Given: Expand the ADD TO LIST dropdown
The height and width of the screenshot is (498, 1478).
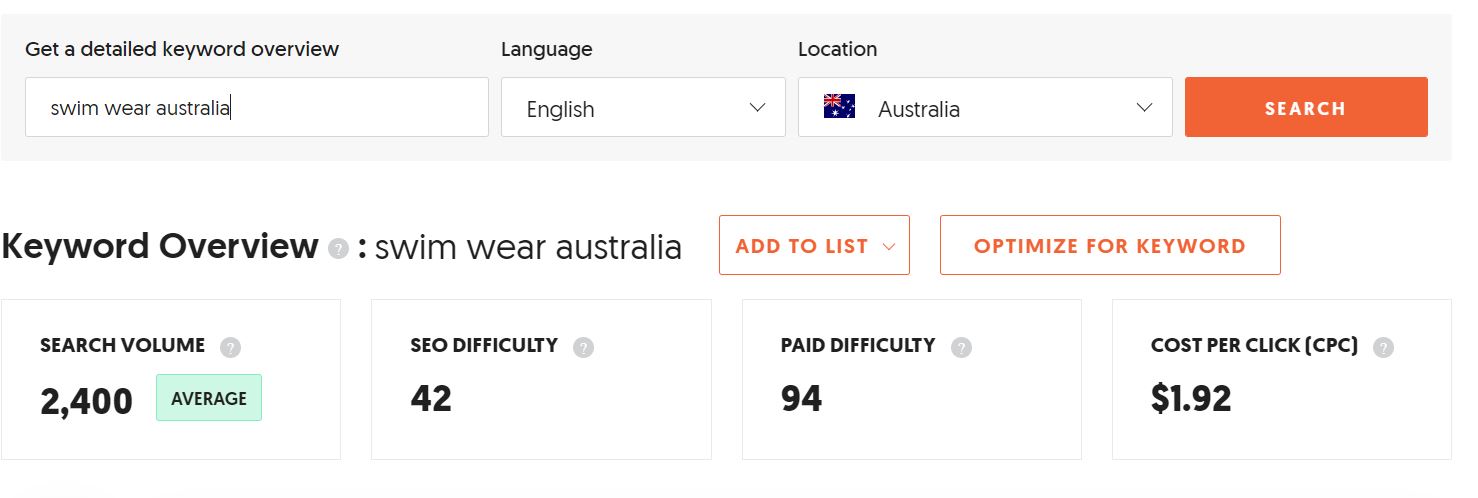Looking at the screenshot, I should pos(814,245).
